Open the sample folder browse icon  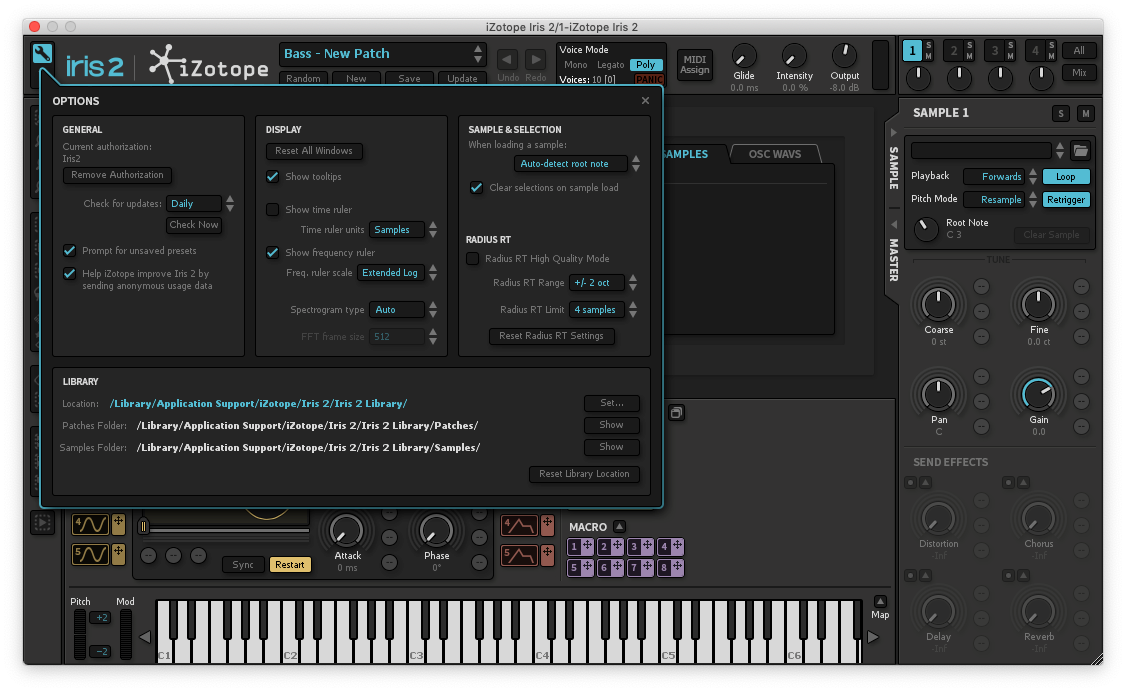[x=1080, y=151]
